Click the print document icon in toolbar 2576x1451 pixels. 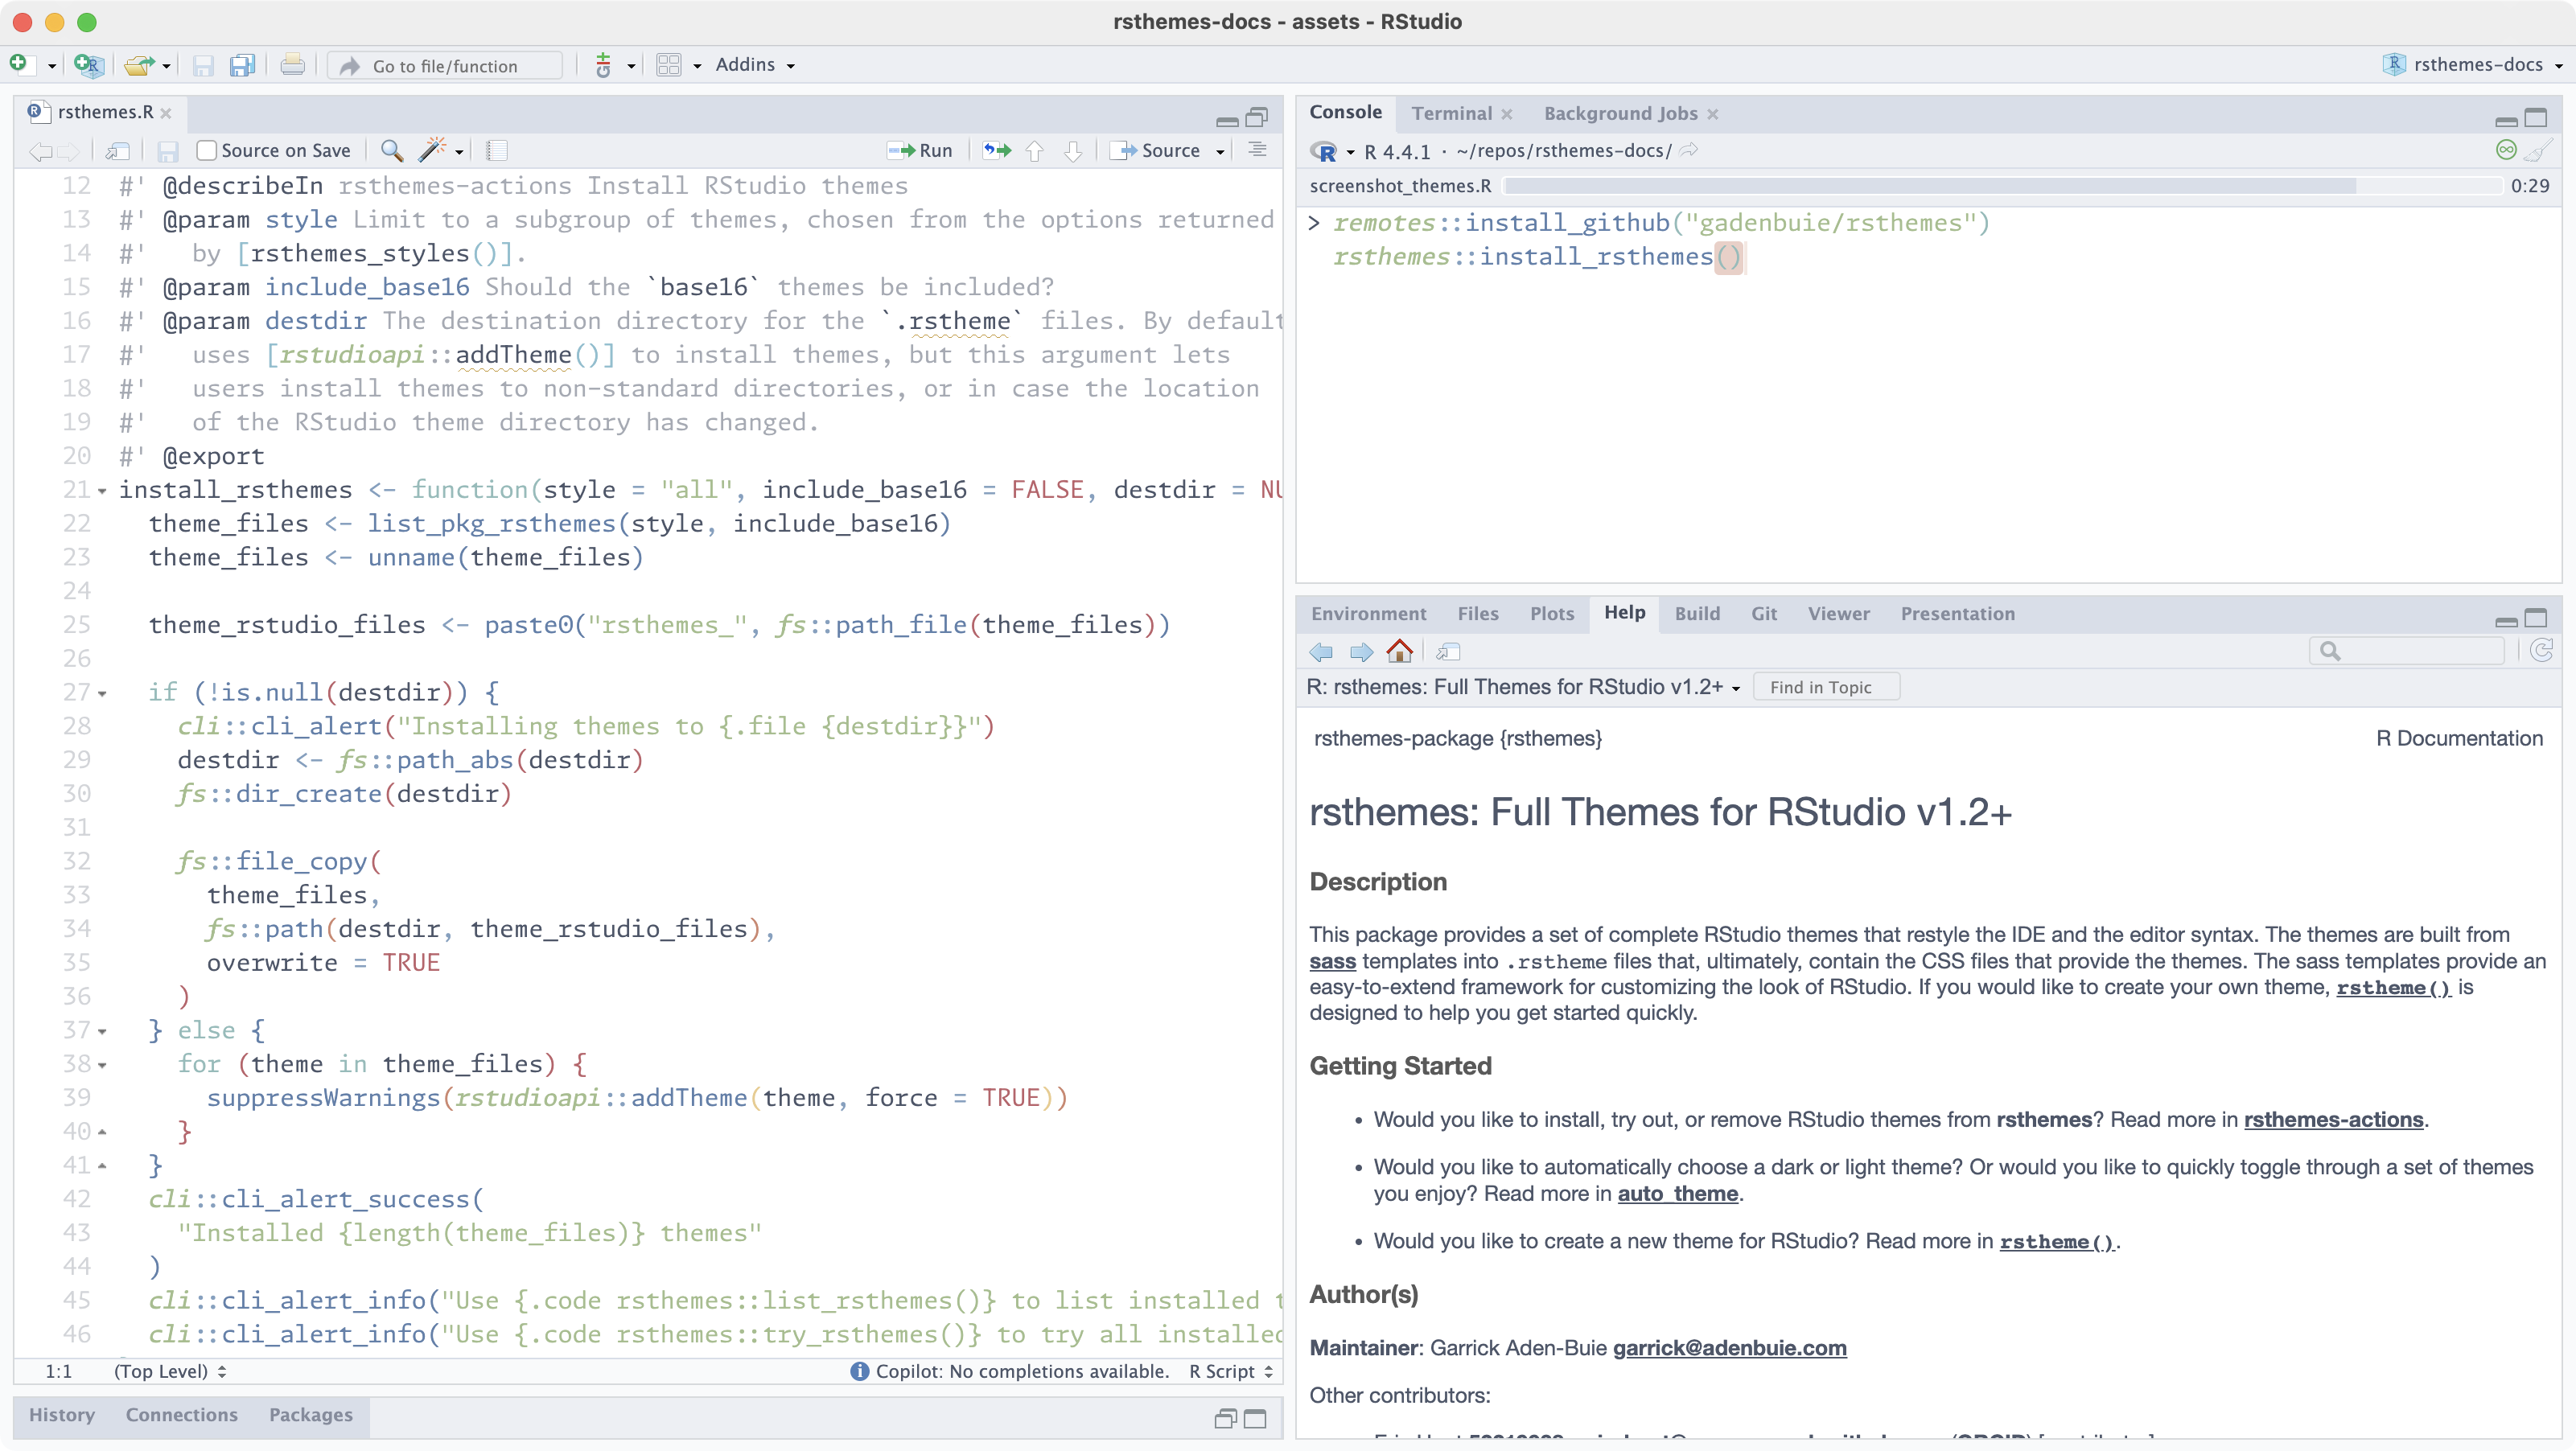point(292,66)
